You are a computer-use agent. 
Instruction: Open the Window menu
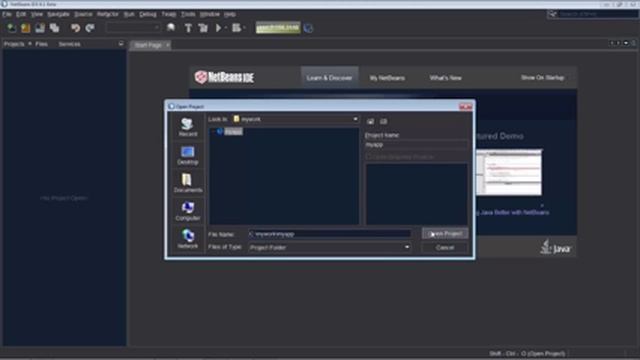[x=210, y=14]
